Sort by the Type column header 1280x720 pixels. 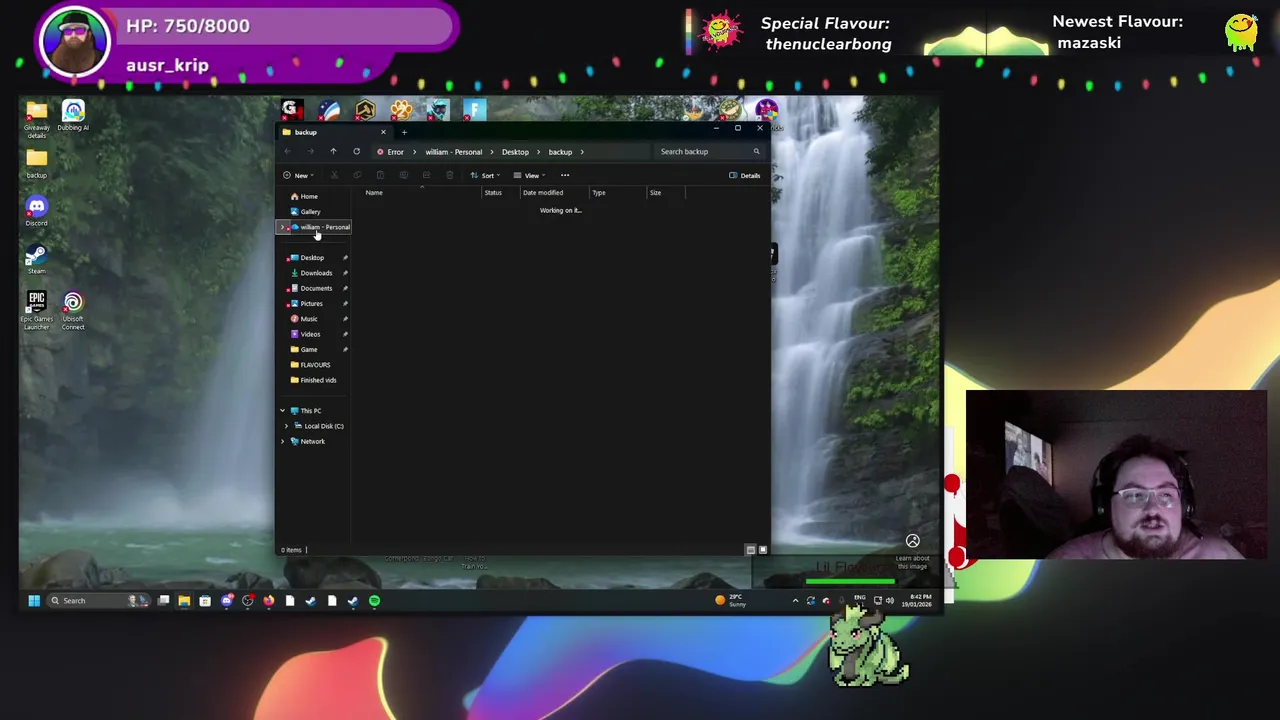click(598, 192)
